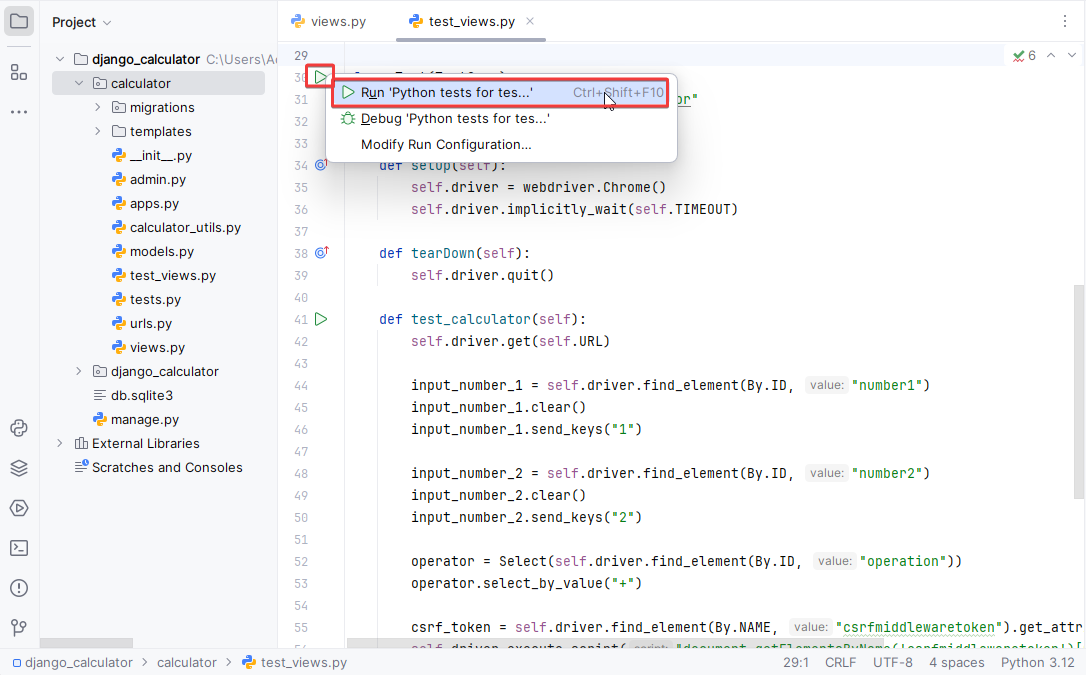
Task: Switch to the views.py editor tab
Action: (x=338, y=21)
